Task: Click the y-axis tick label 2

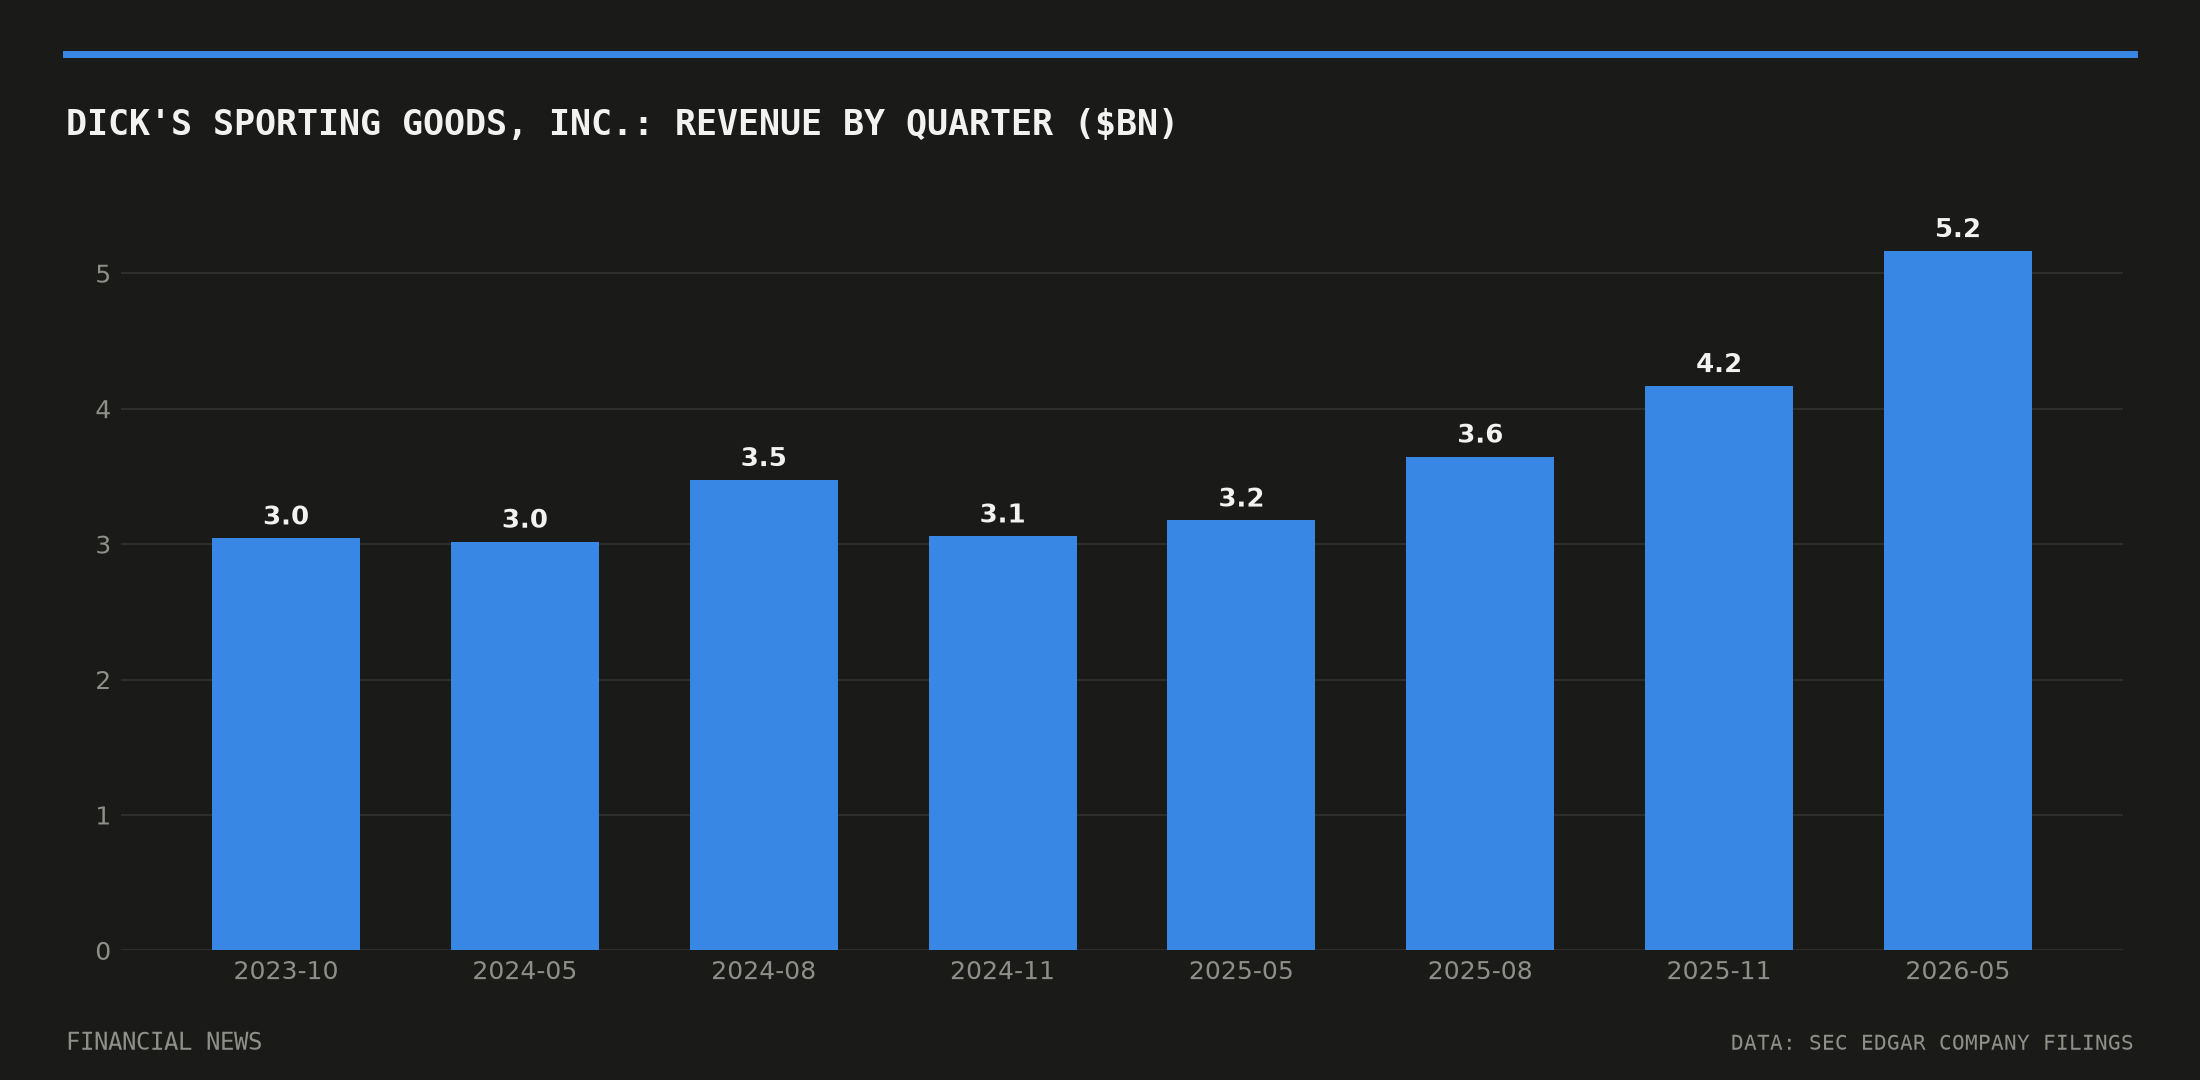Action: (103, 681)
